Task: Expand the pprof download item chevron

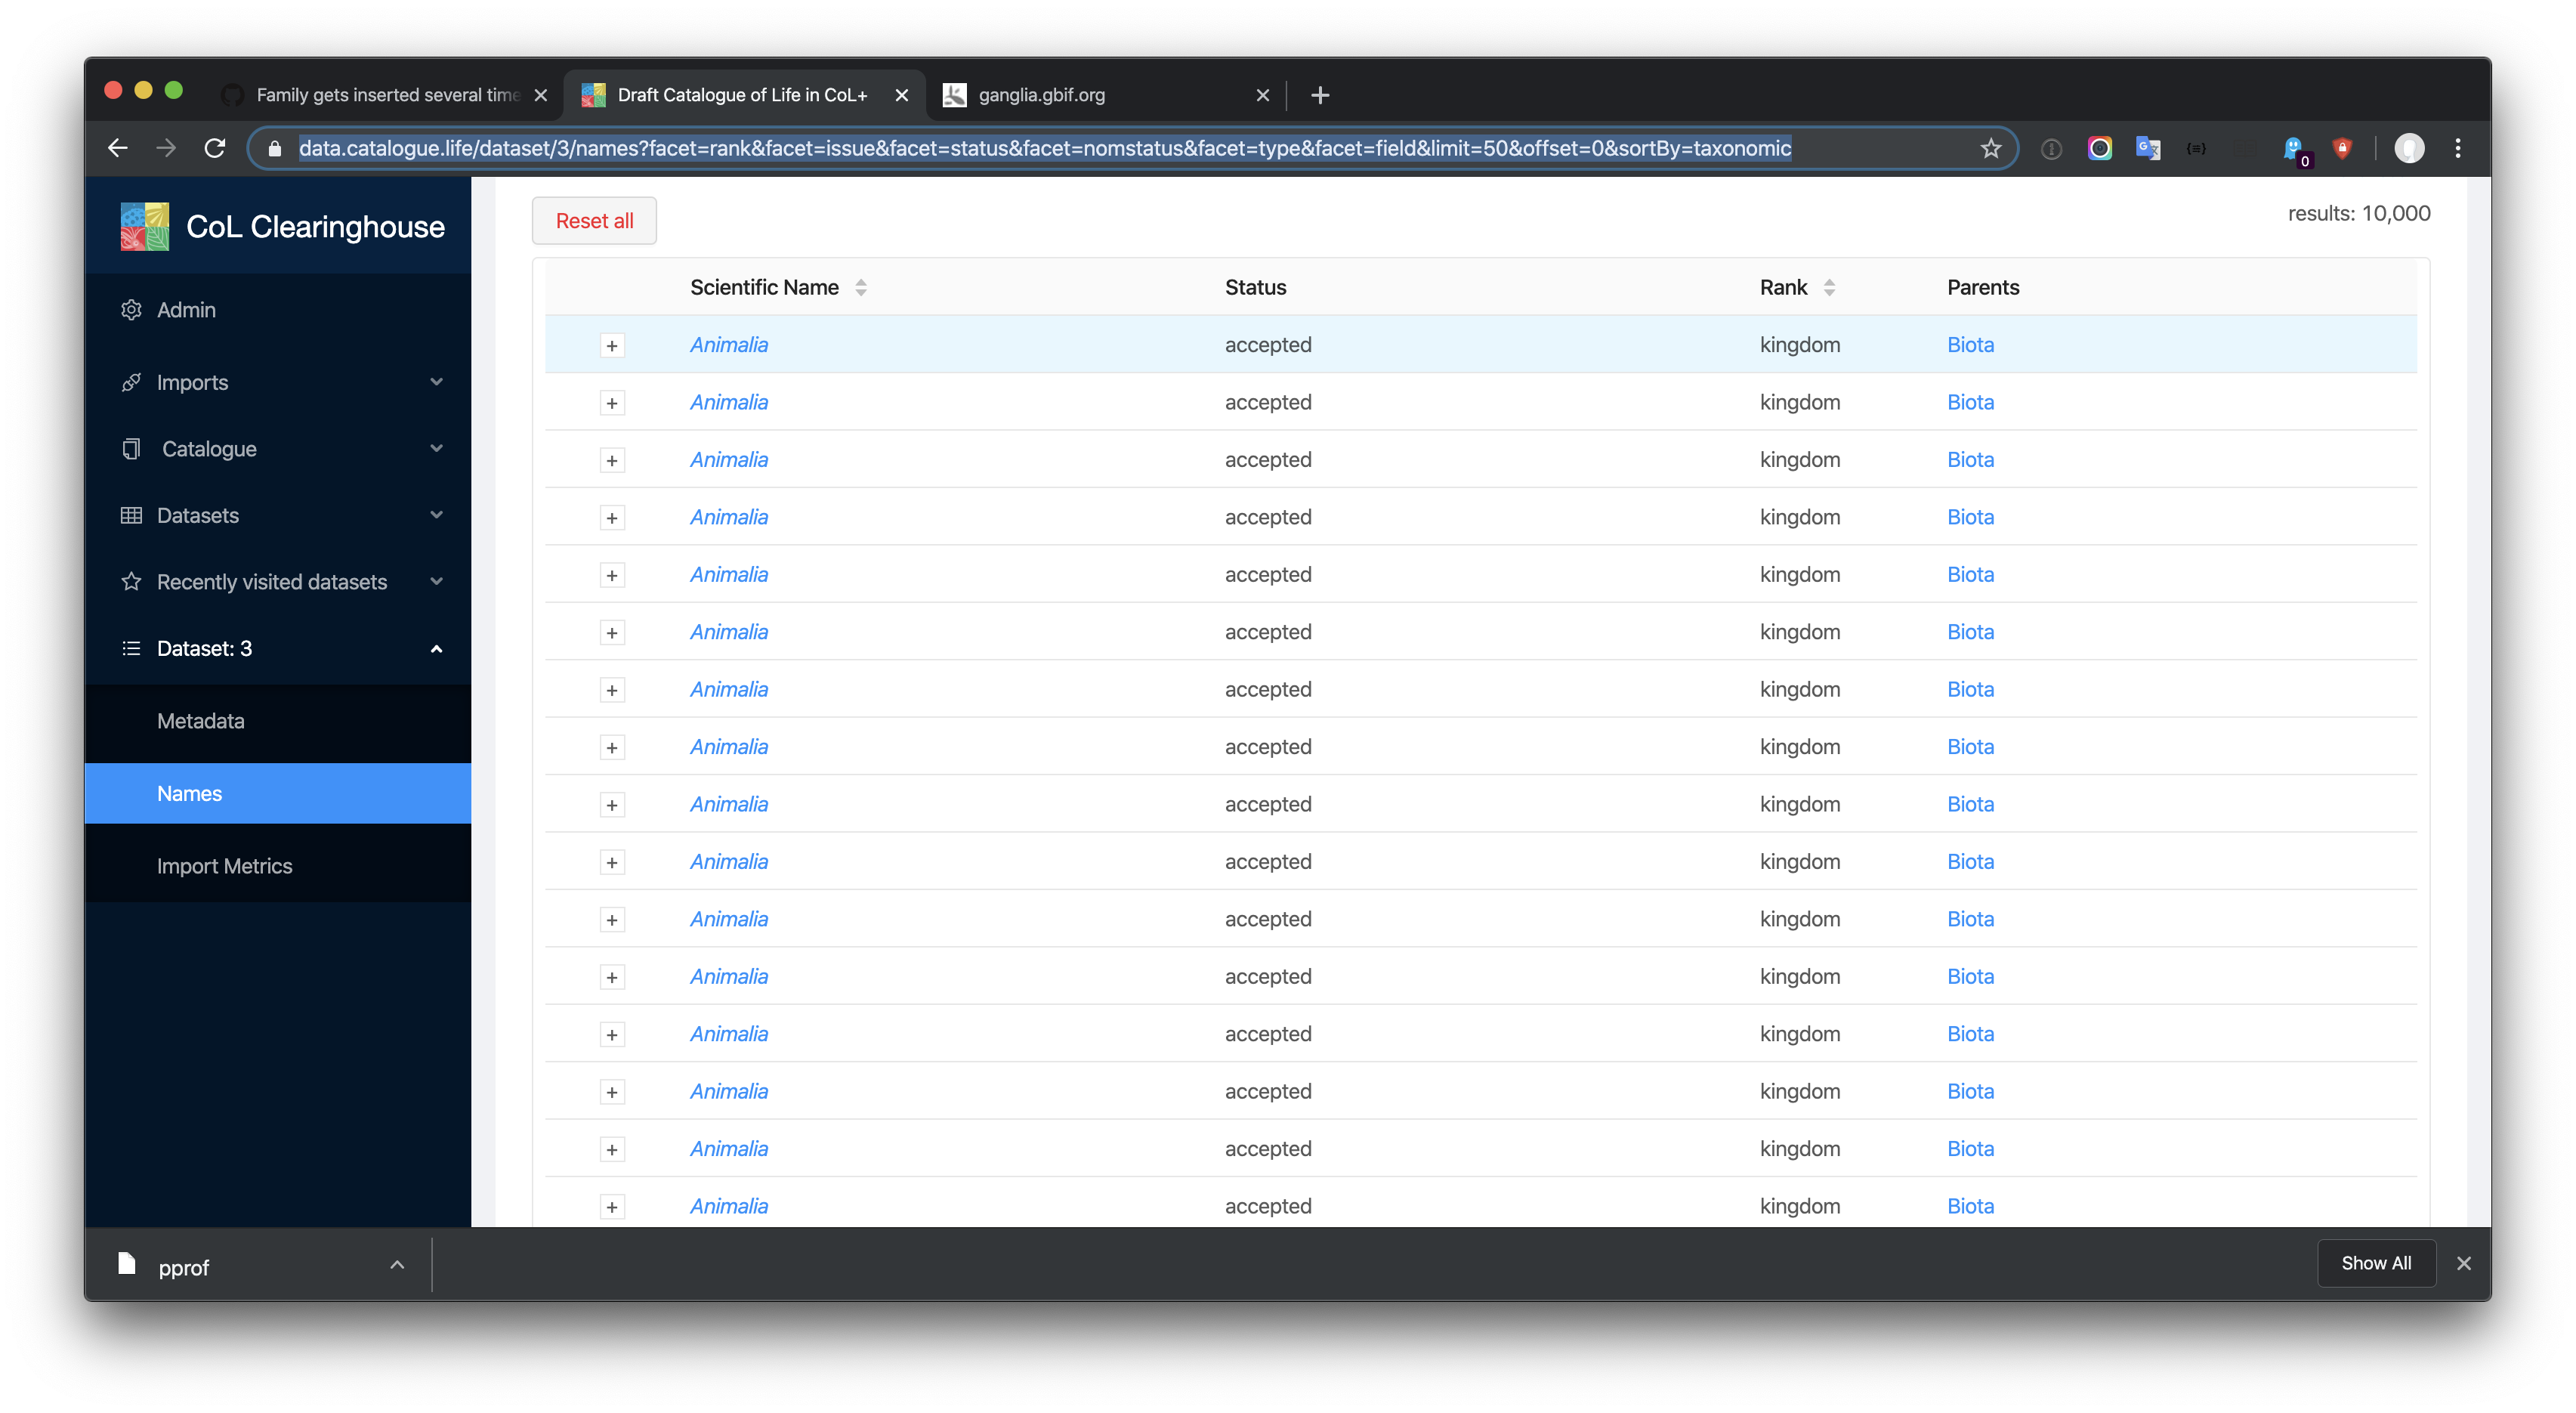Action: 397,1264
